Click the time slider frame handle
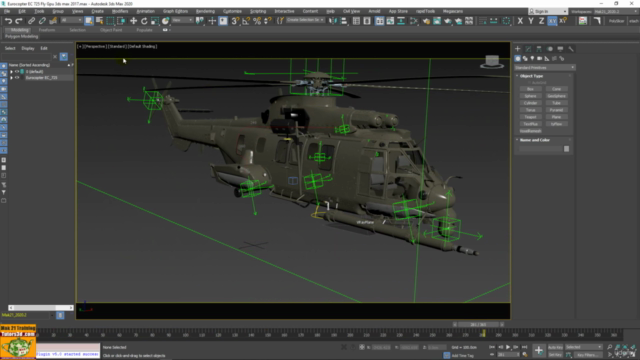 pyautogui.click(x=478, y=324)
